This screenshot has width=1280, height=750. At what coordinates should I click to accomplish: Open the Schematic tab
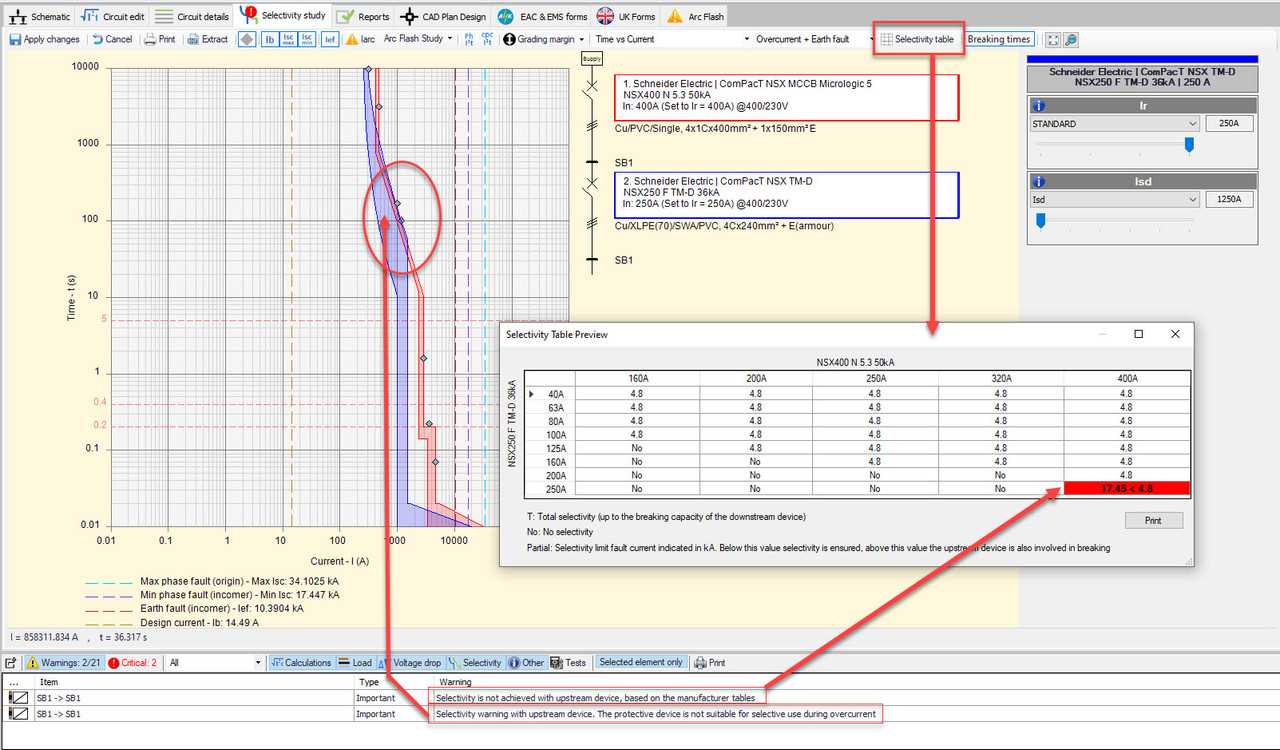point(40,16)
